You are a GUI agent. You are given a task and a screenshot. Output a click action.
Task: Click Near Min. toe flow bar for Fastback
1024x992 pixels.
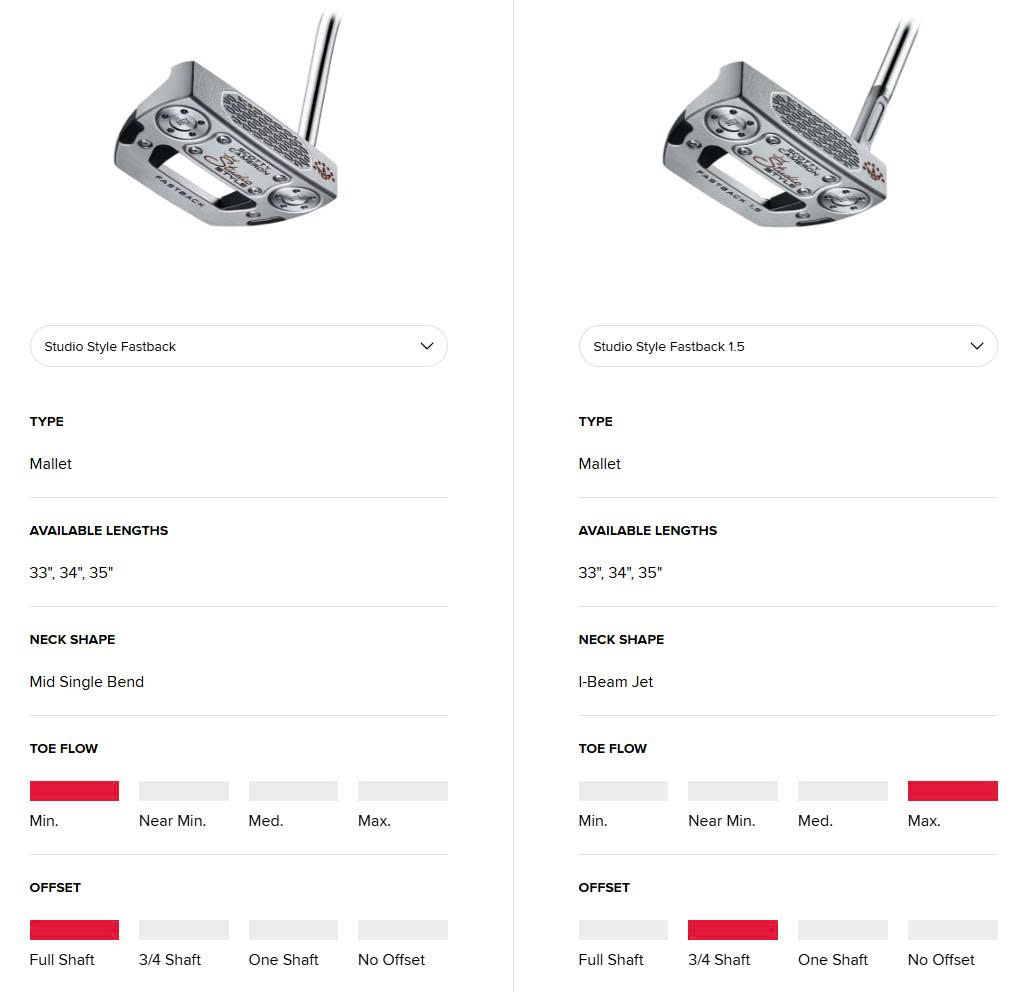[x=183, y=791]
